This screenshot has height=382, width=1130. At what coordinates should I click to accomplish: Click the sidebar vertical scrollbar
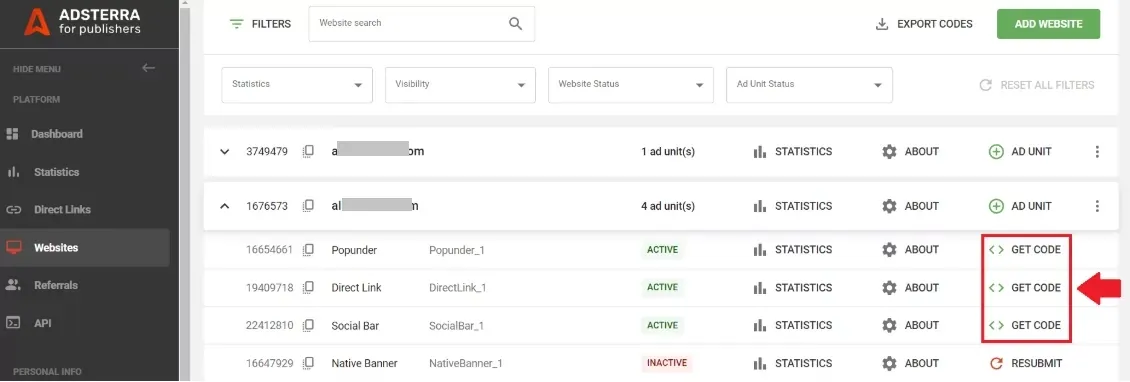pyautogui.click(x=185, y=190)
